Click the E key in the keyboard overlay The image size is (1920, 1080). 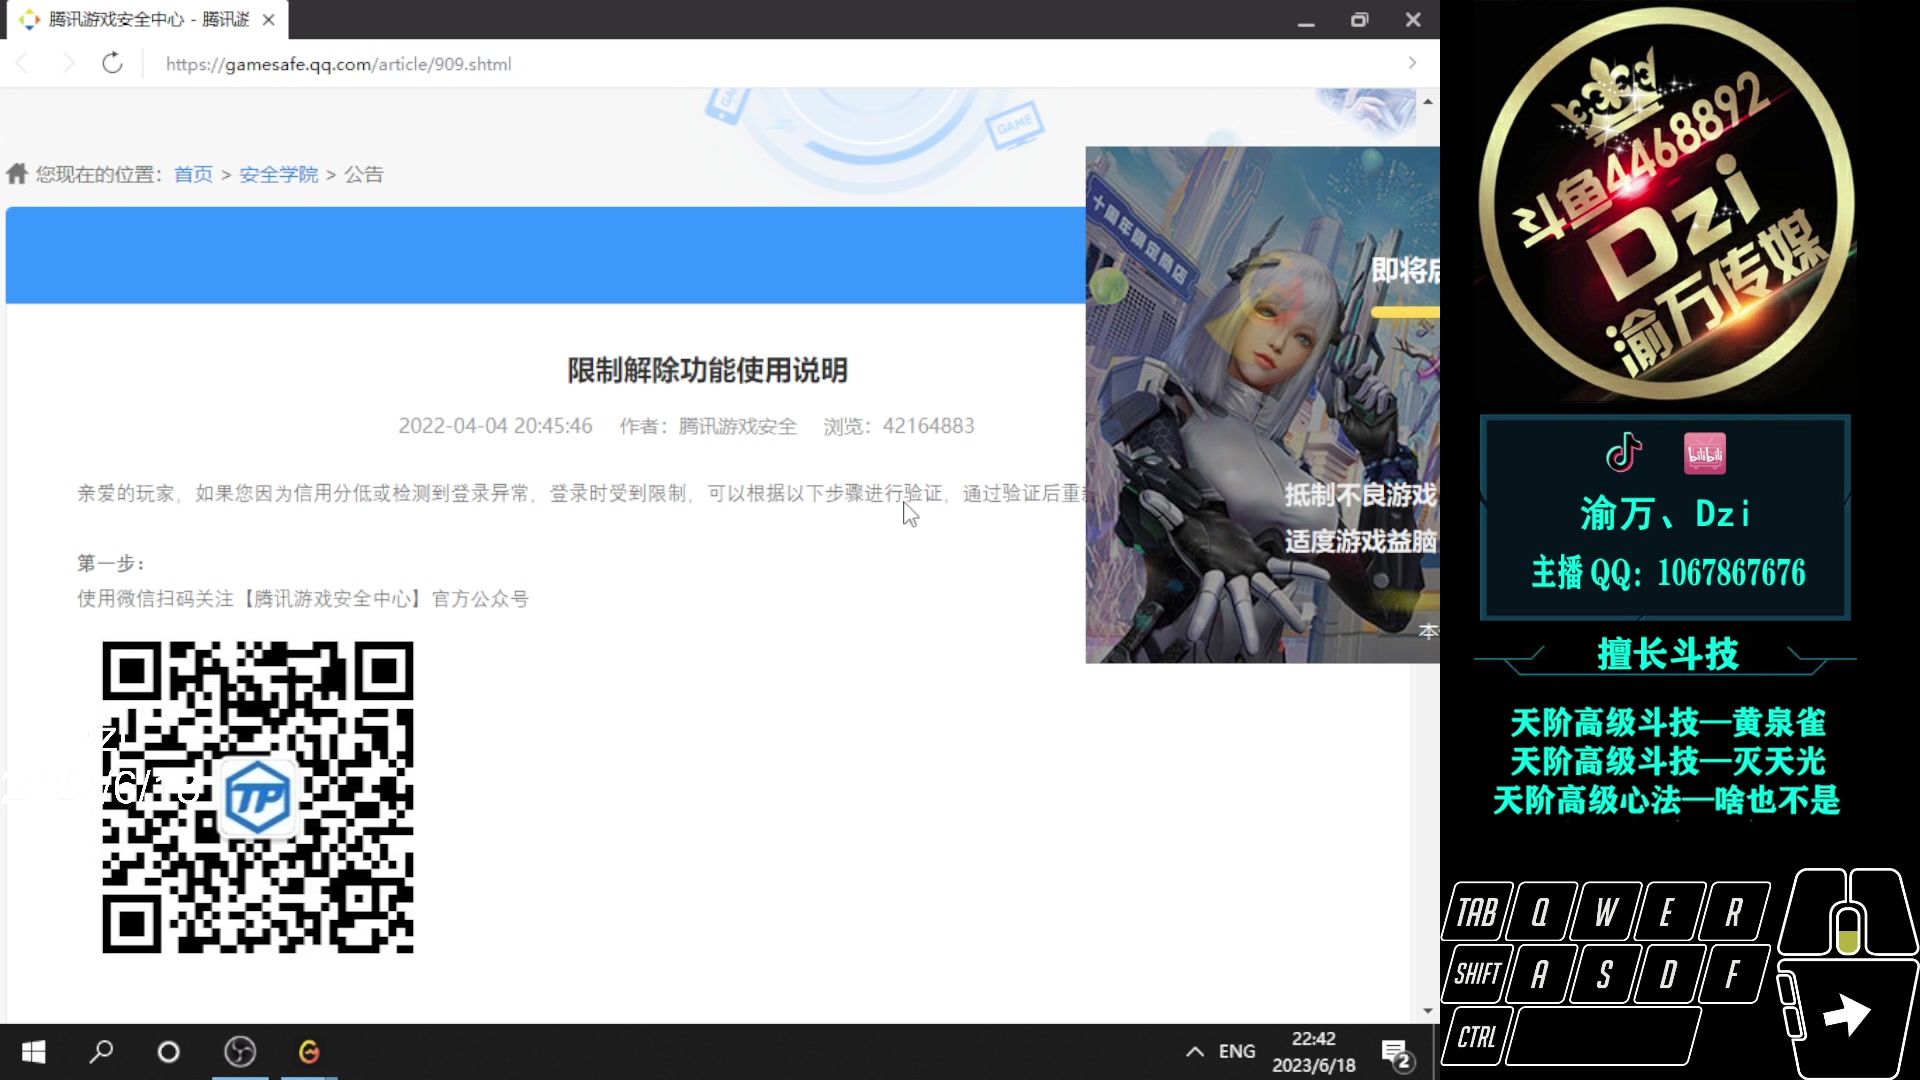click(1668, 912)
